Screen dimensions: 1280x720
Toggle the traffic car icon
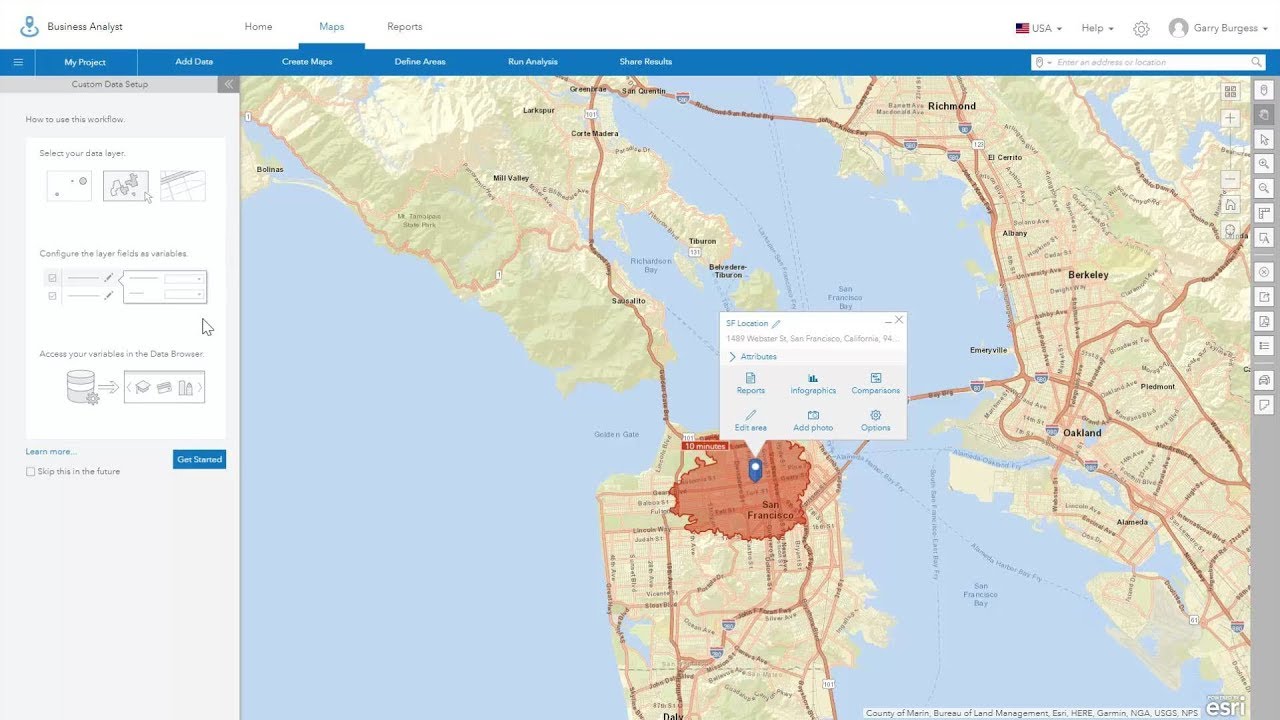1264,380
